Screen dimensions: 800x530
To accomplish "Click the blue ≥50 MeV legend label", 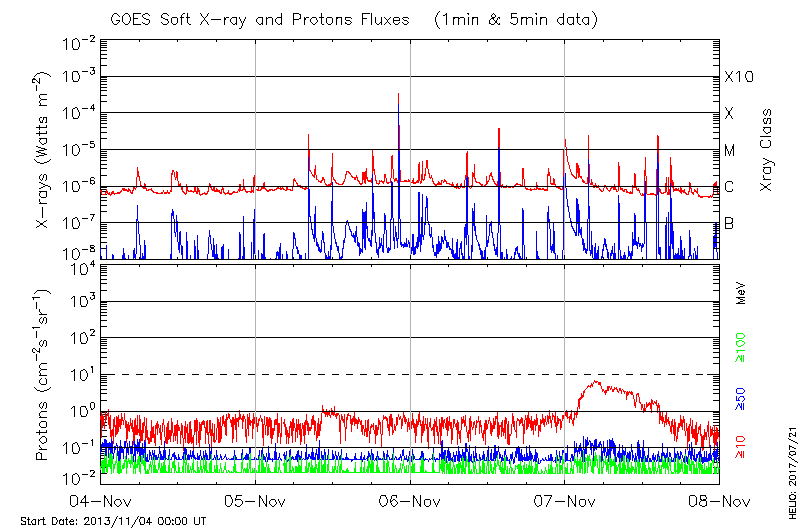I will [x=741, y=397].
